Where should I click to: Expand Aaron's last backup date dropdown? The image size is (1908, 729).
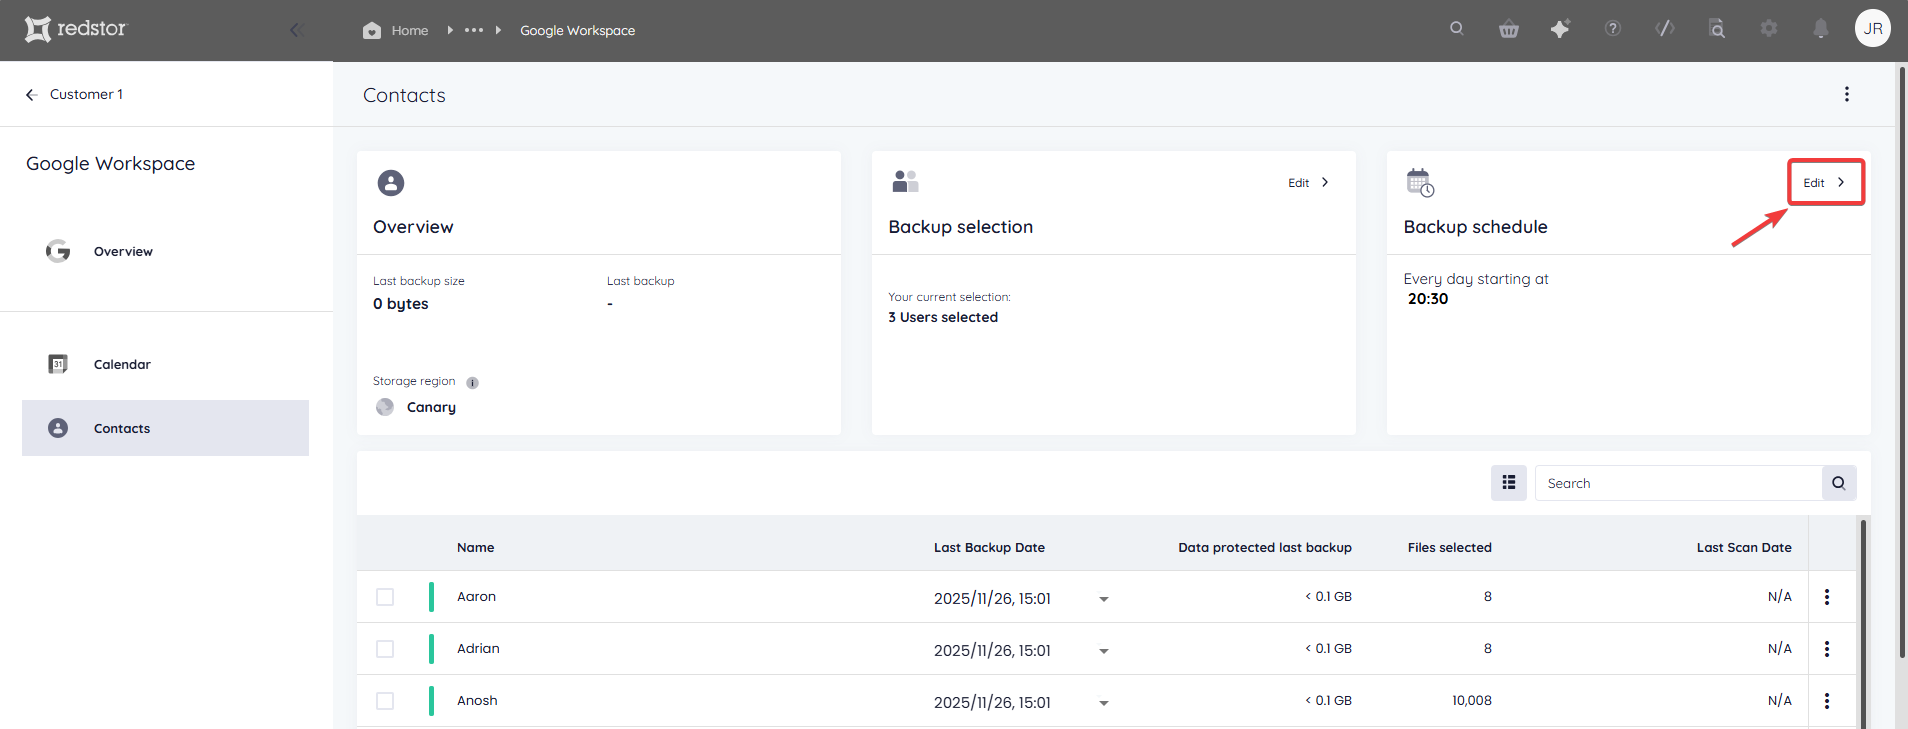(x=1104, y=599)
